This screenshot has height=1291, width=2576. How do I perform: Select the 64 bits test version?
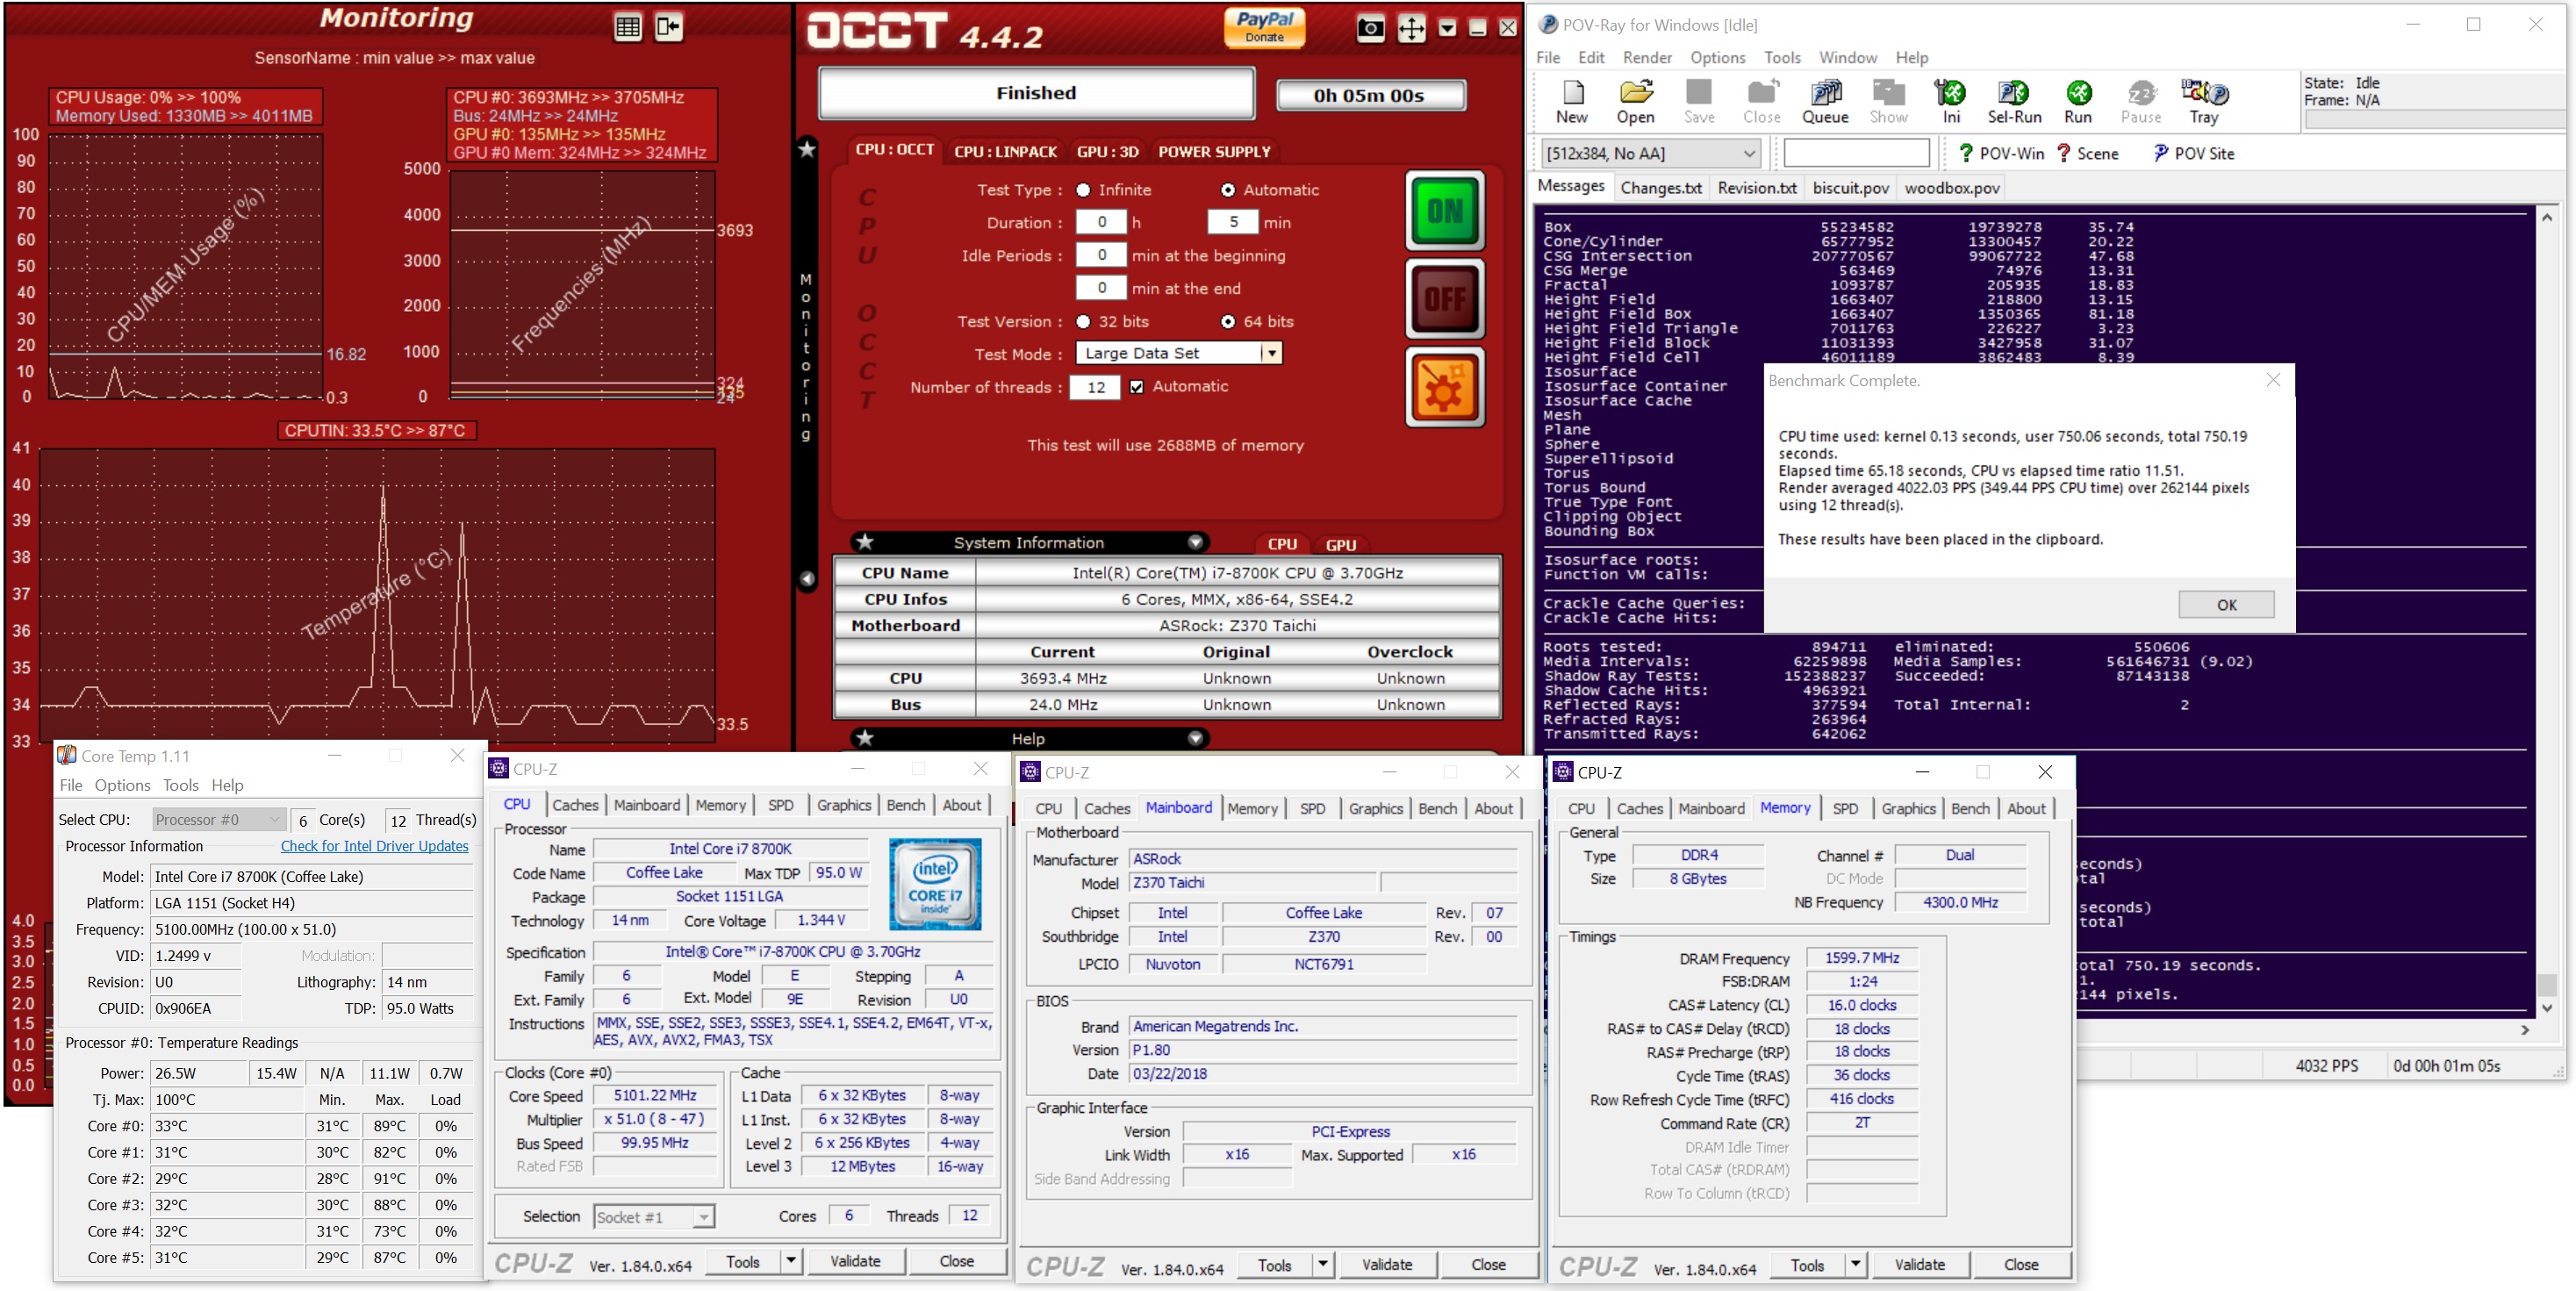1228,322
